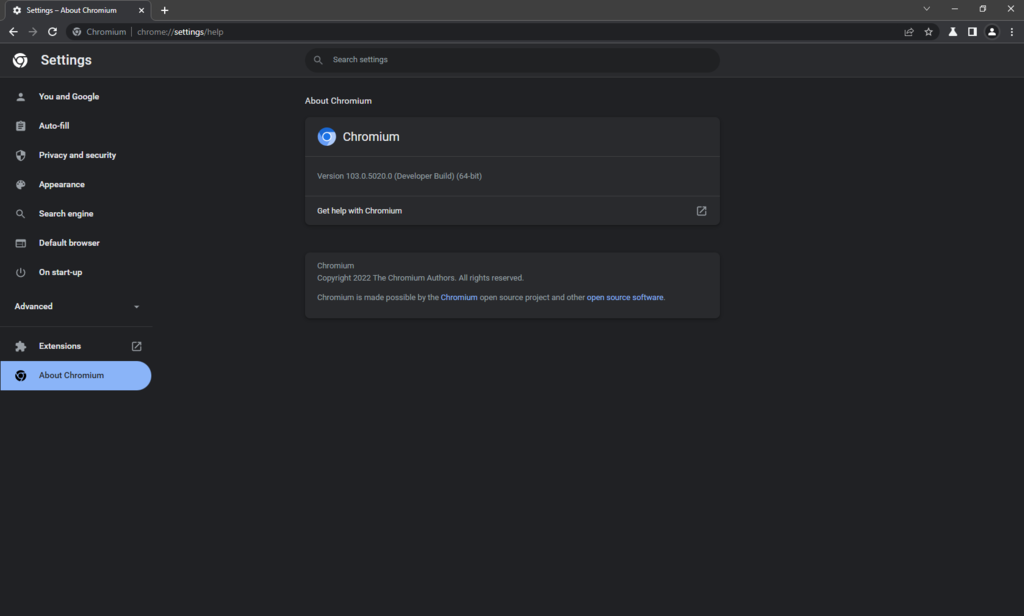Open the three-dot Chromium menu
Image resolution: width=1024 pixels, height=616 pixels.
(x=1012, y=31)
